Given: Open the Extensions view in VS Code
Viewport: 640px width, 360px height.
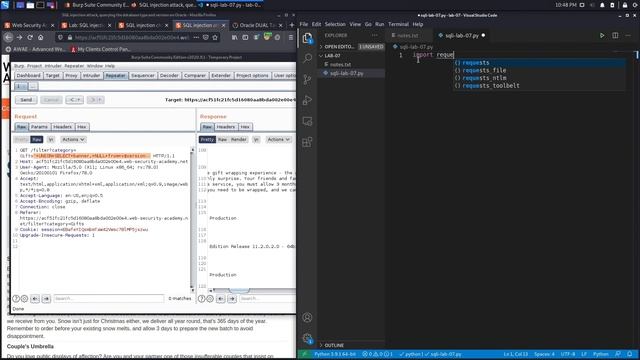Looking at the screenshot, I should point(307,142).
